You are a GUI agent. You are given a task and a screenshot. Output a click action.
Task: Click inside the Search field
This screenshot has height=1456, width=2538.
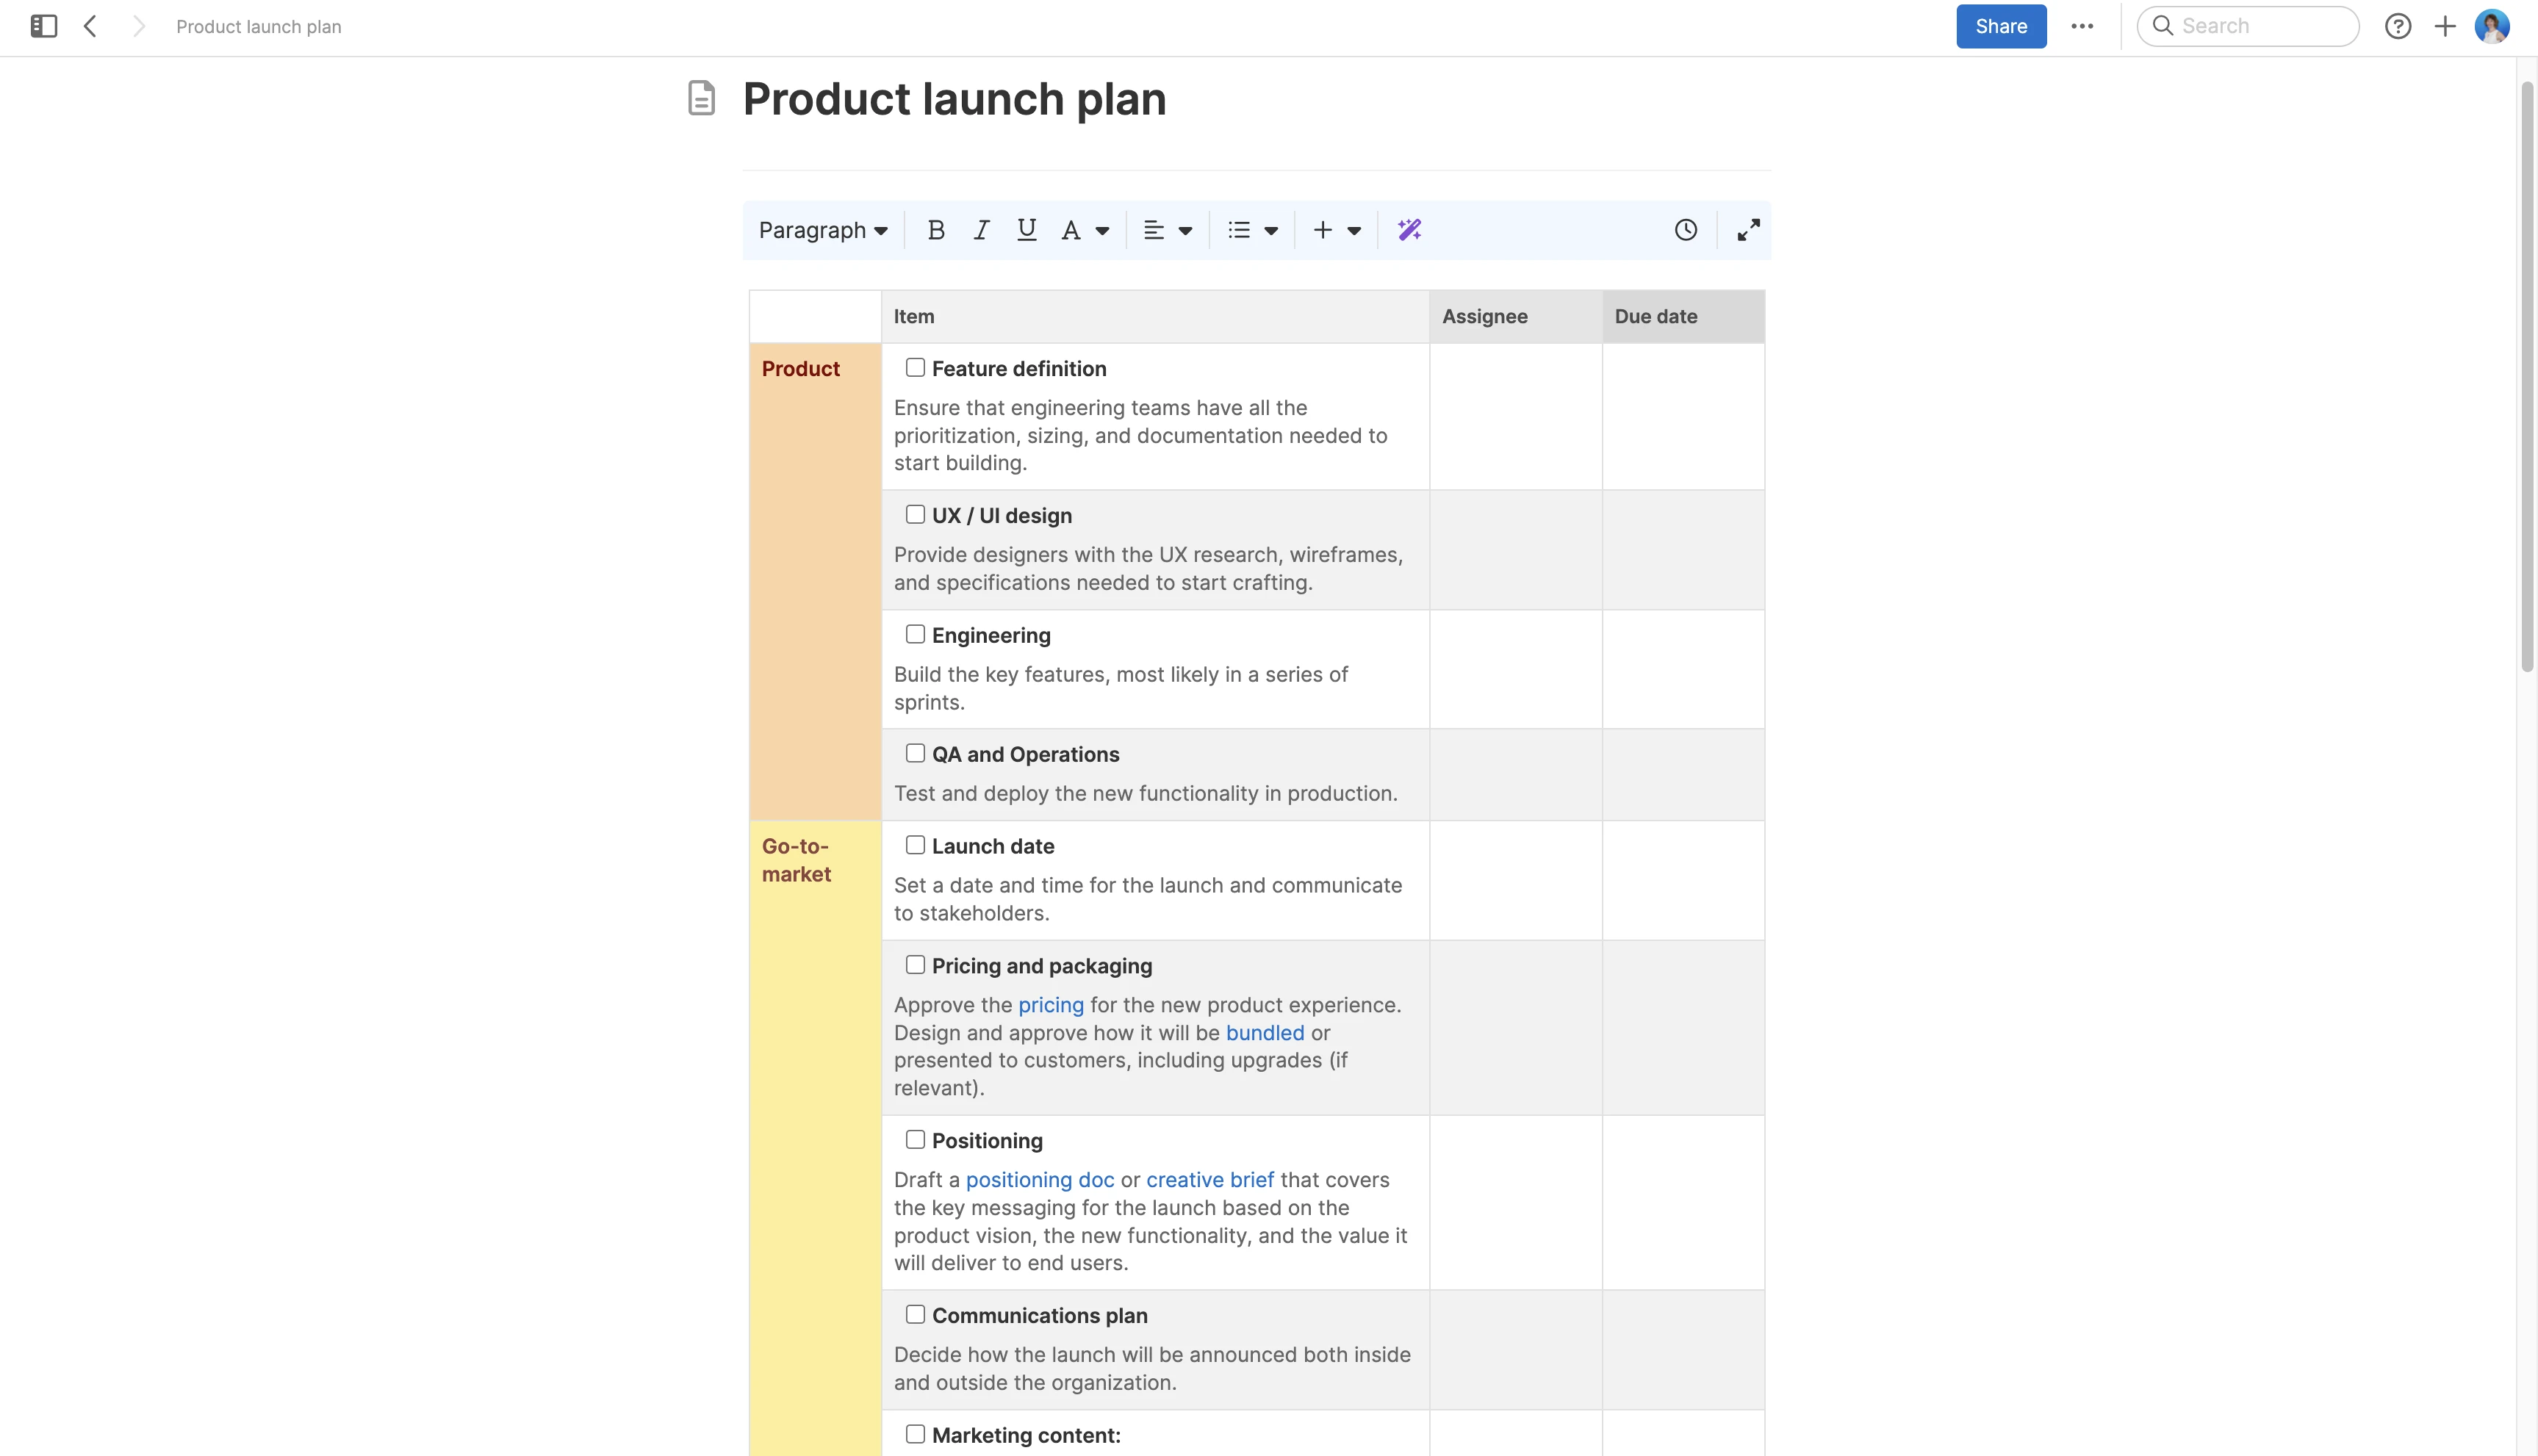(2248, 26)
